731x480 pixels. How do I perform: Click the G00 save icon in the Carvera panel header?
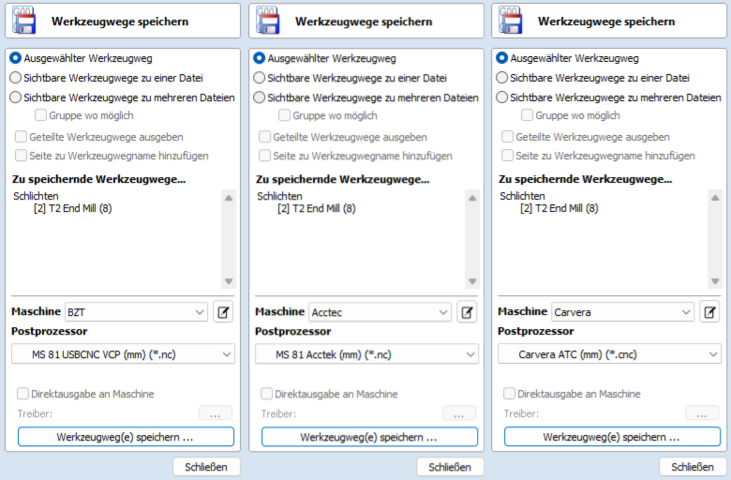pyautogui.click(x=511, y=20)
